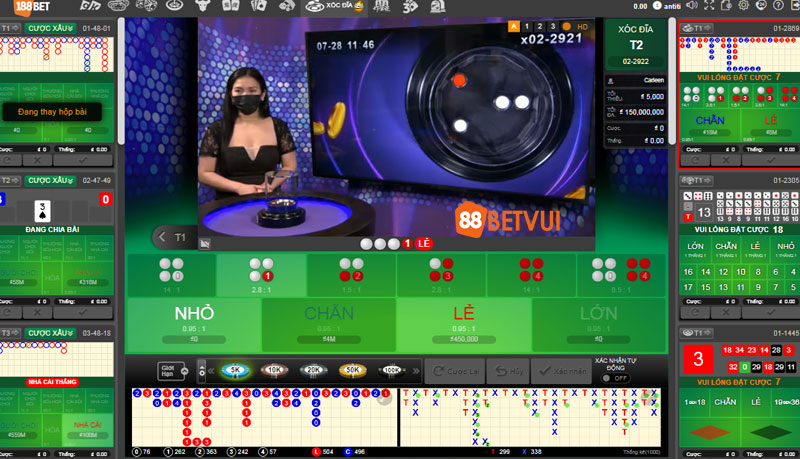Place a bet on CHẴN in main table
The width and height of the screenshot is (800, 459).
329,324
